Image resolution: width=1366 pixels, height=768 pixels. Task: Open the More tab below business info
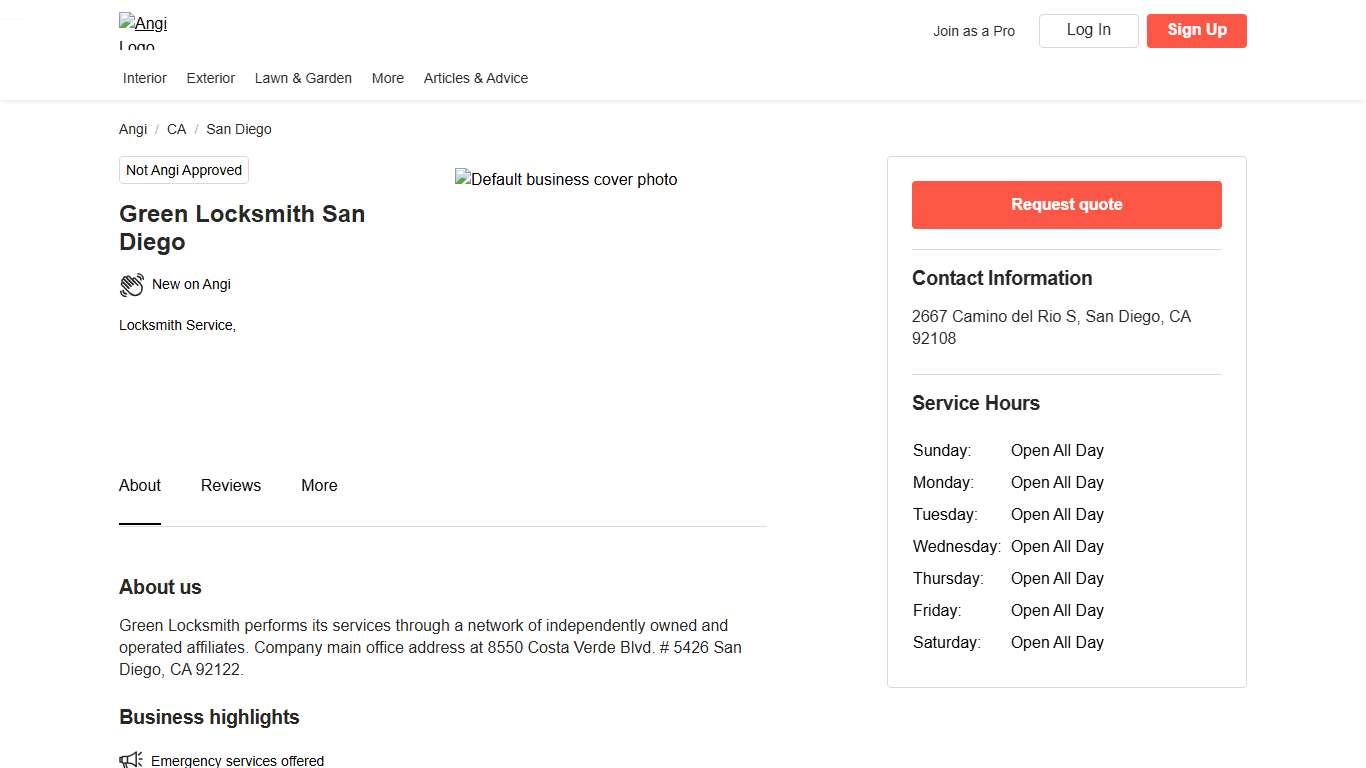point(319,485)
